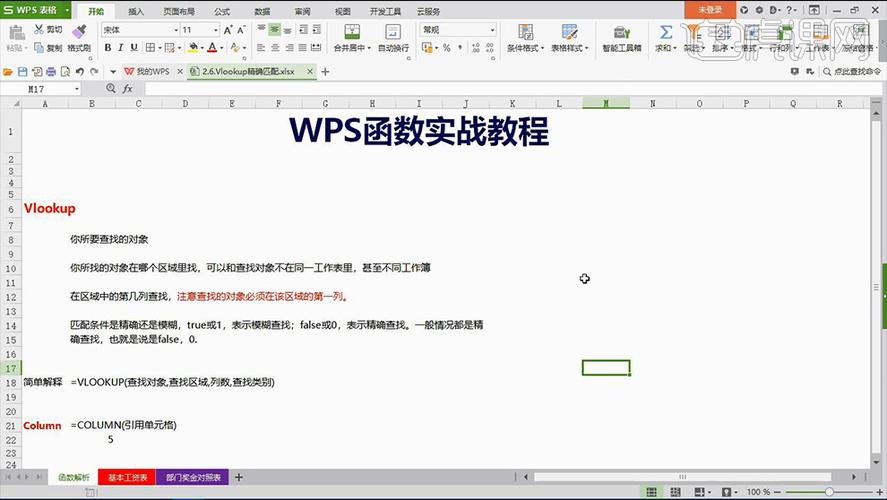The image size is (887, 500).
Task: Decrease font size with the A- icon
Action: pyautogui.click(x=242, y=30)
